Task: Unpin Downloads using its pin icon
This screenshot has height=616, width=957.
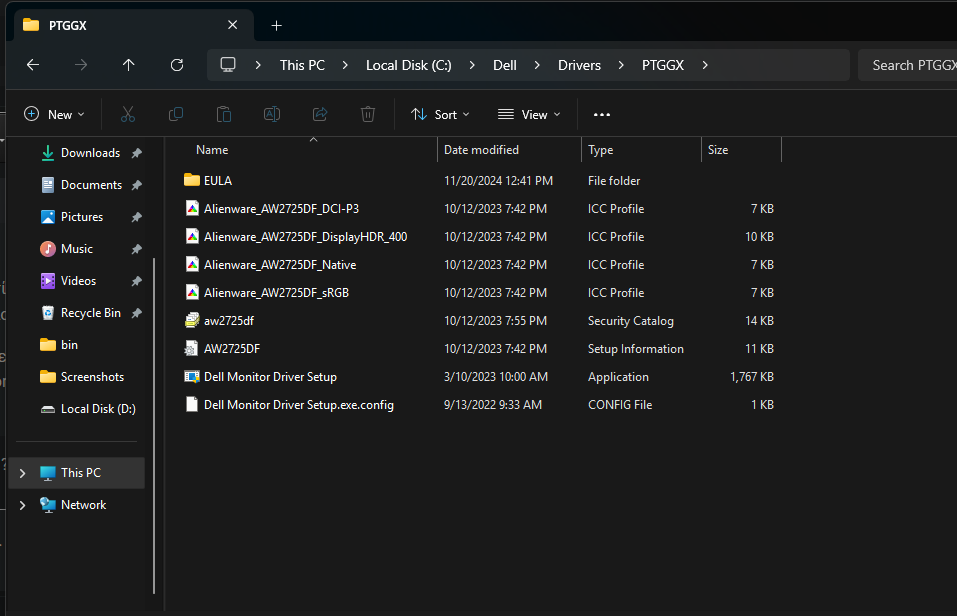Action: [137, 153]
